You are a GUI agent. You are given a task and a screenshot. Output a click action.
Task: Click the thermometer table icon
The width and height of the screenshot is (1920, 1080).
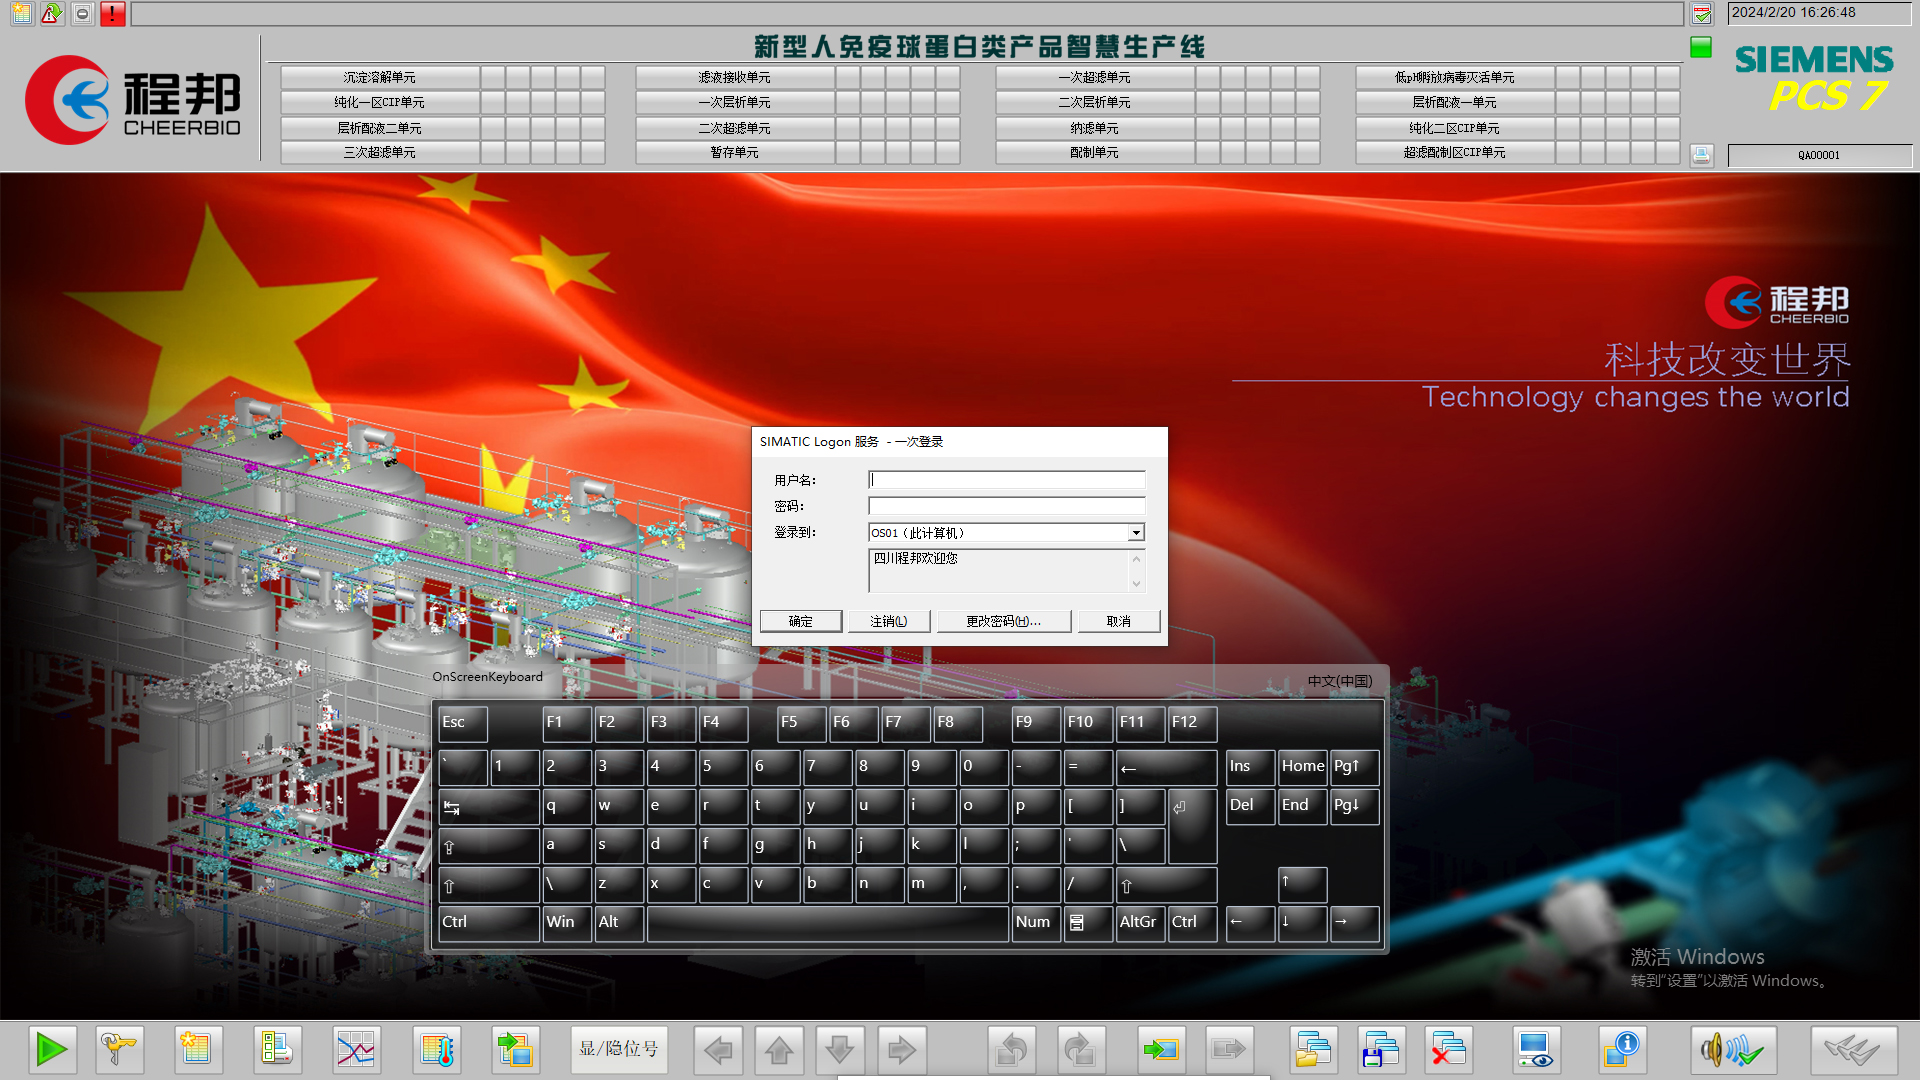click(437, 1050)
